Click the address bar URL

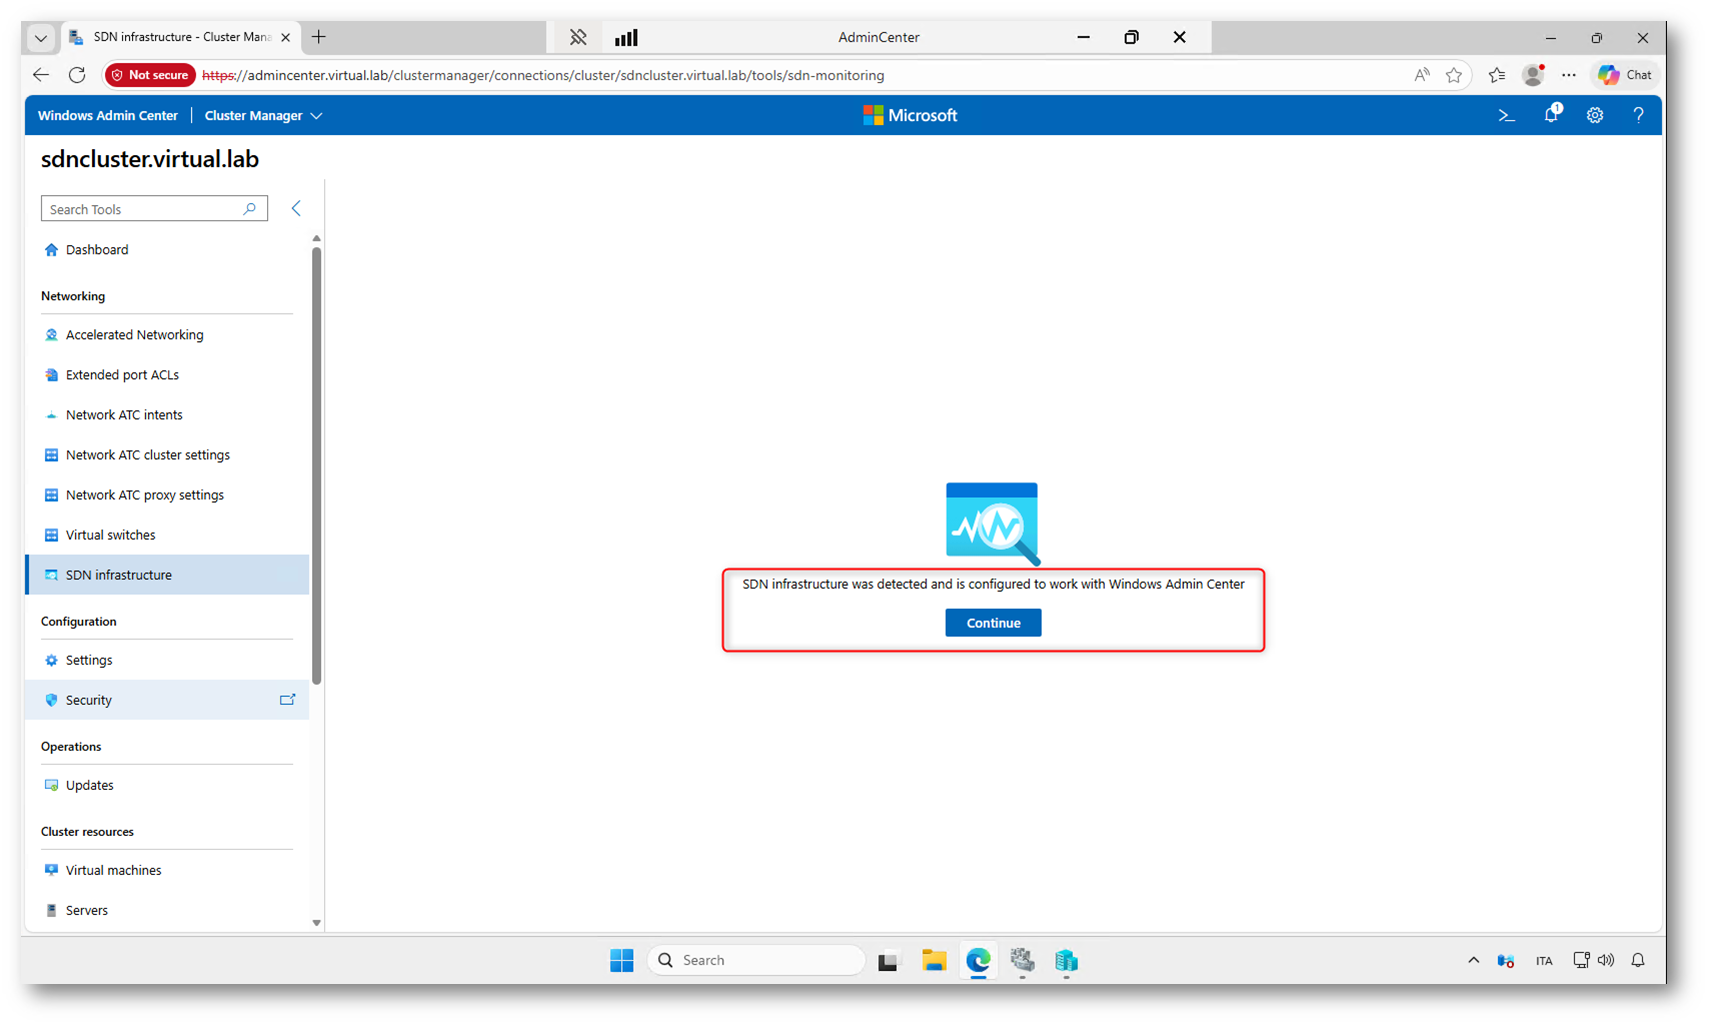click(543, 75)
